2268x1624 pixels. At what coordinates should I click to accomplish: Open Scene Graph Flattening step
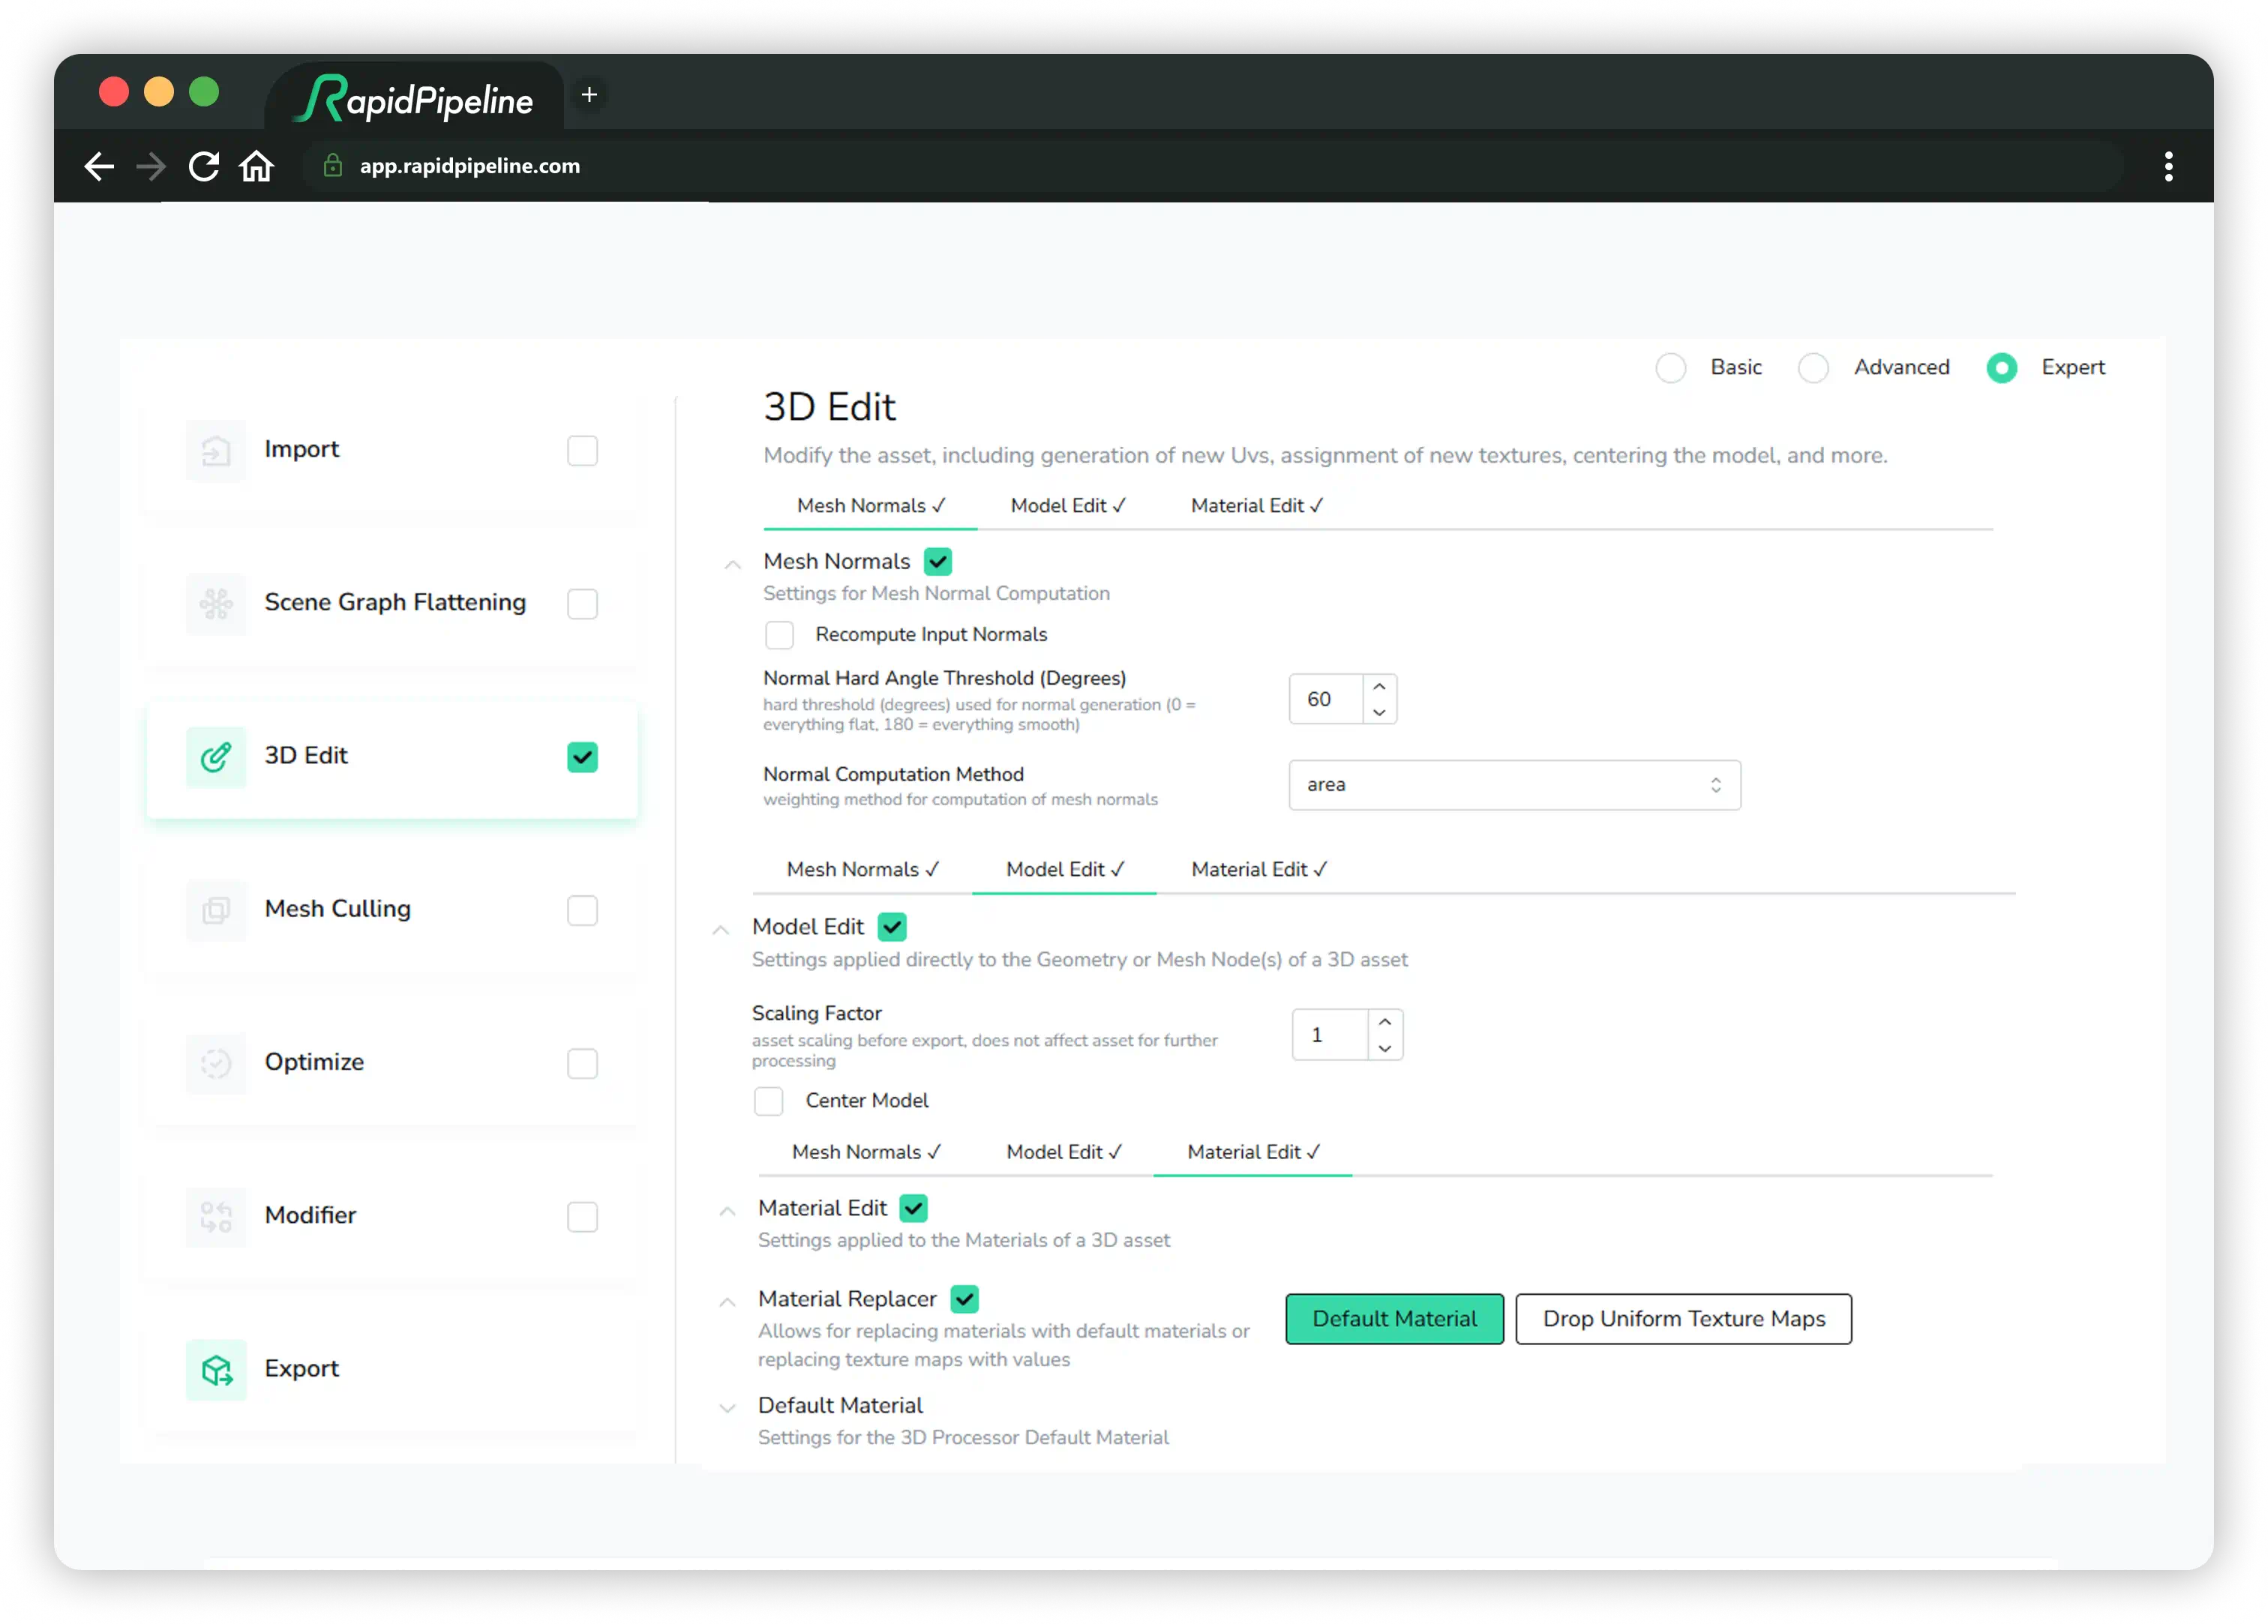coord(391,604)
